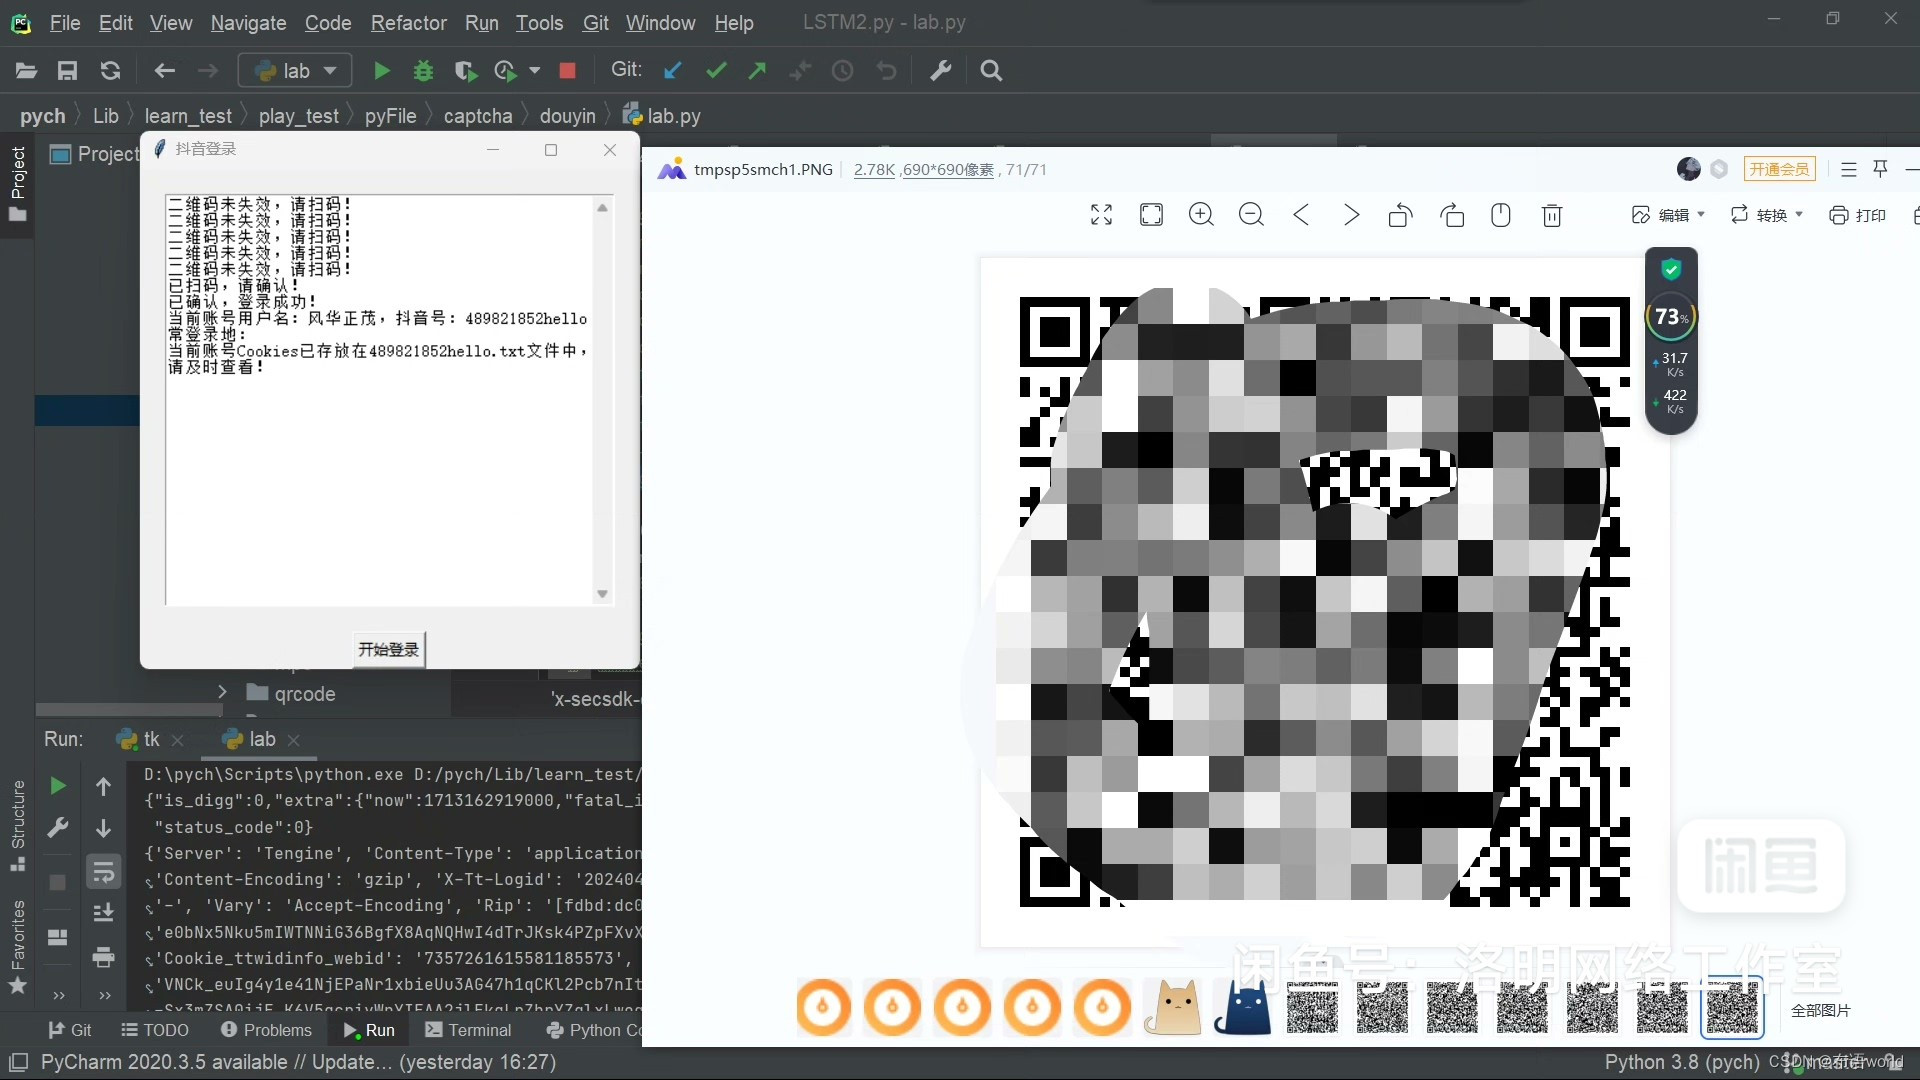The image size is (1920, 1080).
Task: Click the captcha breadcrumb folder
Action: point(478,116)
